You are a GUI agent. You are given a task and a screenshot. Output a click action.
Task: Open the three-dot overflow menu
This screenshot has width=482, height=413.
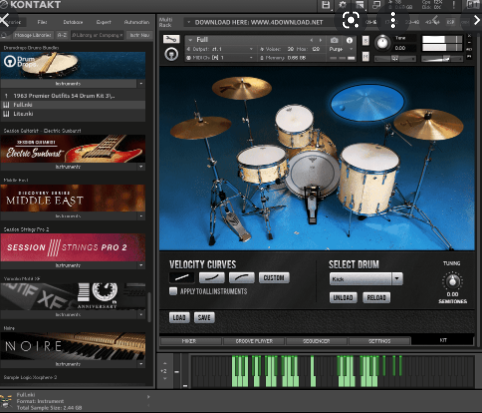point(393,20)
